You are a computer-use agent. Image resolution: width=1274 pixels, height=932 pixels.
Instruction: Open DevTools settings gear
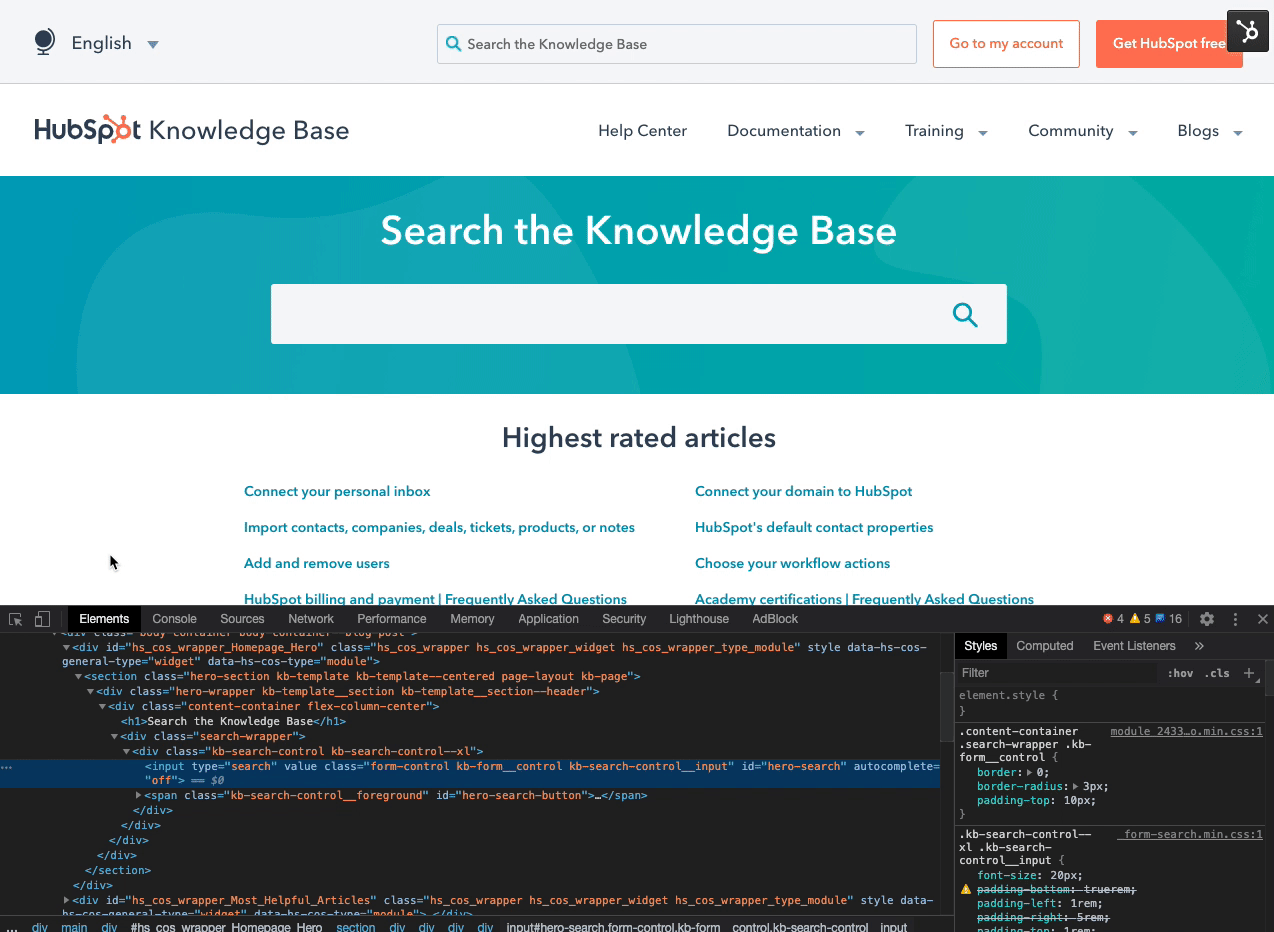(1207, 619)
